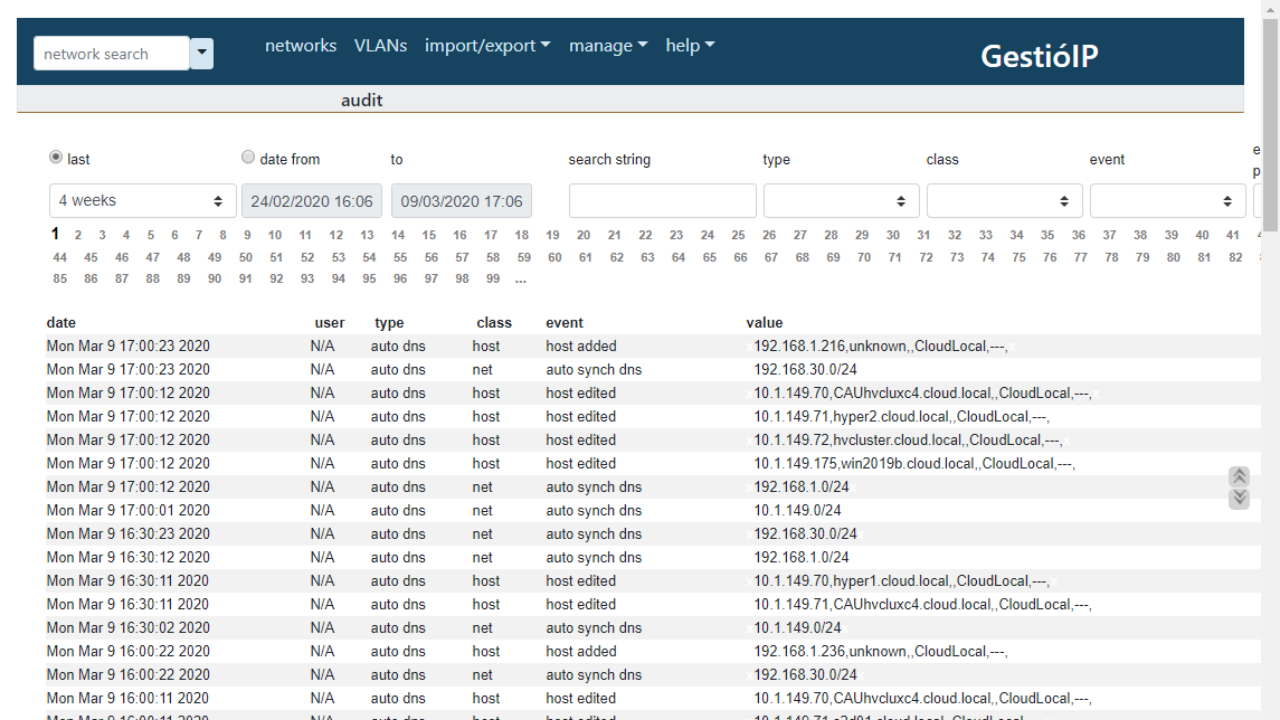Click value '10.1.149.71,hyper2.cloud.local,,CloudLocal,---,'
The height and width of the screenshot is (720, 1280).
(x=901, y=416)
